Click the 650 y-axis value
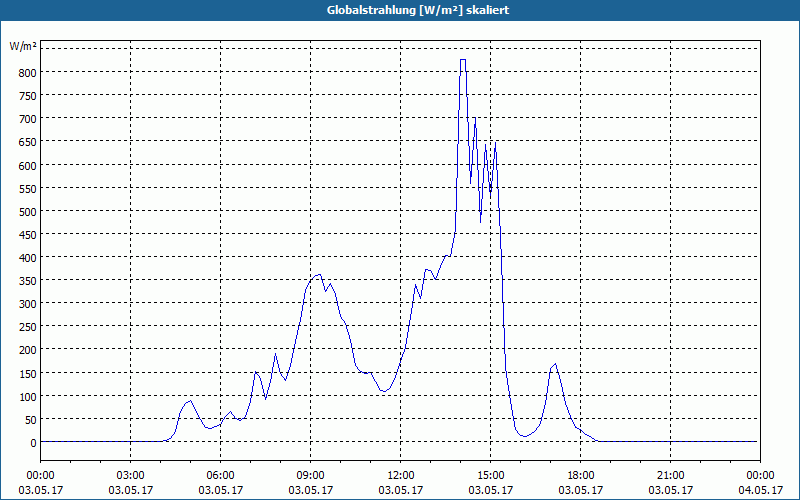The image size is (800, 500). click(28, 142)
